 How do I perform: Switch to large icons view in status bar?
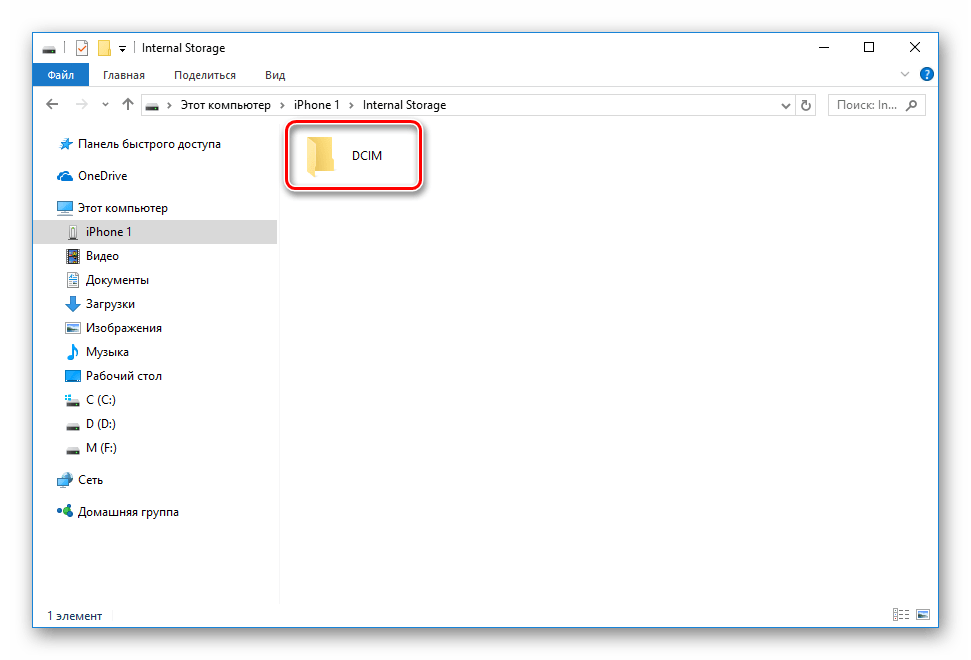point(923,614)
